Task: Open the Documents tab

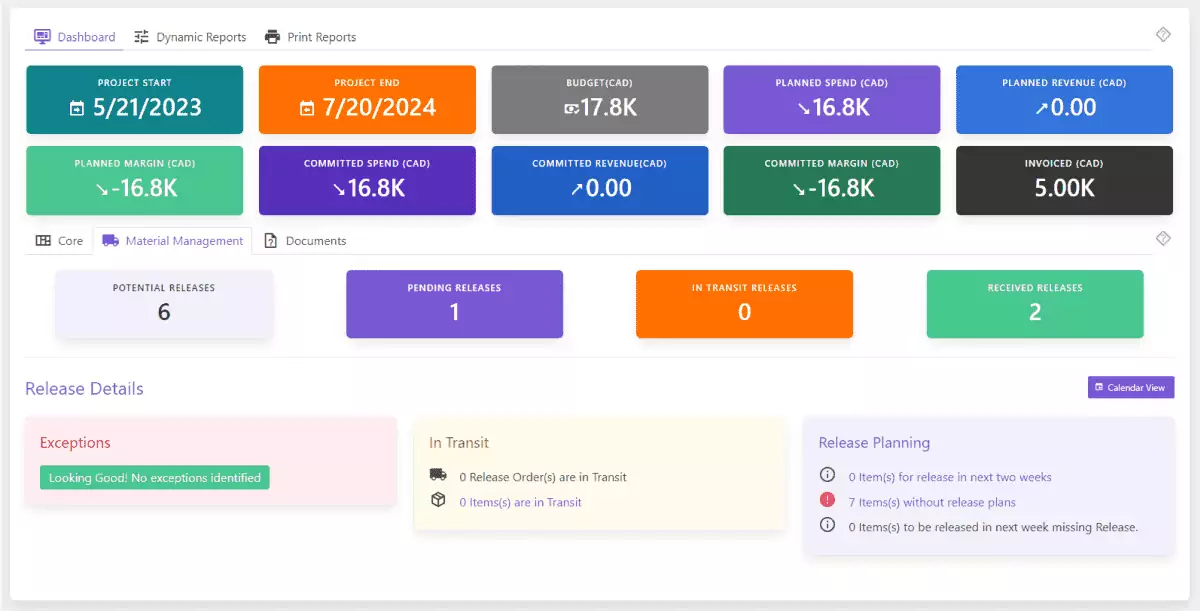Action: pos(305,241)
